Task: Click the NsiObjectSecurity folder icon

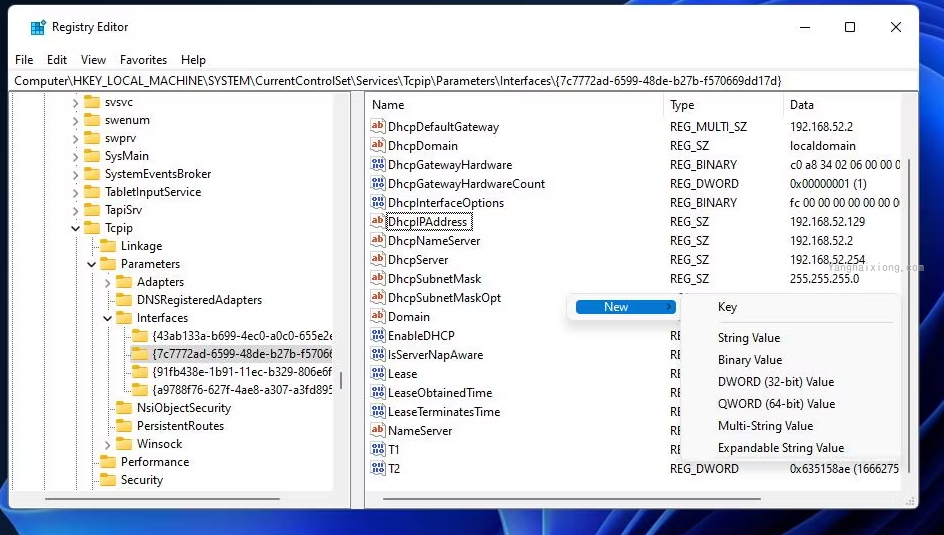Action: point(124,407)
